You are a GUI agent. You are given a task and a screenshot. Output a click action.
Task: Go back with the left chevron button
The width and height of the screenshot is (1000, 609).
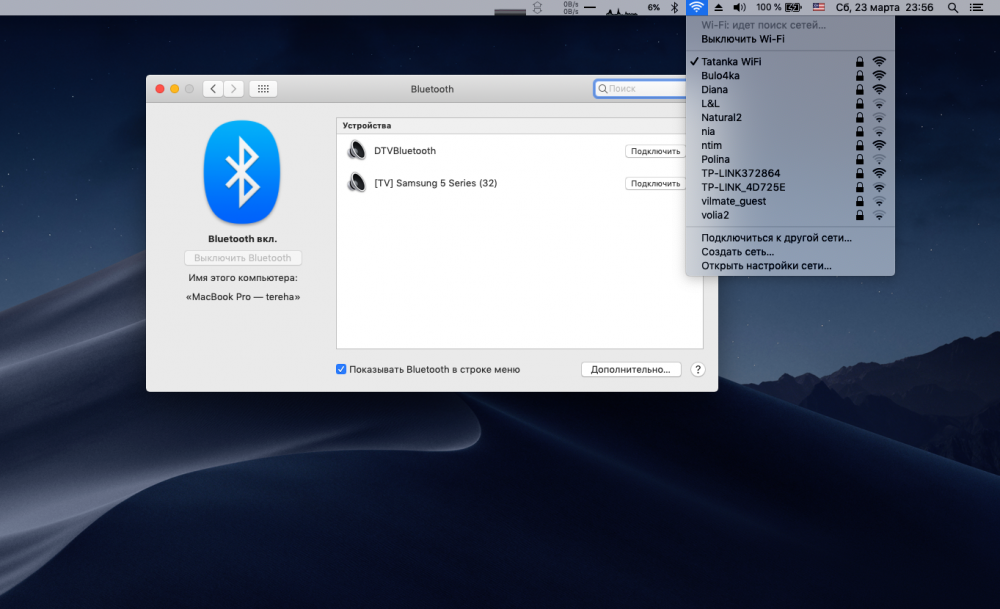(x=213, y=89)
